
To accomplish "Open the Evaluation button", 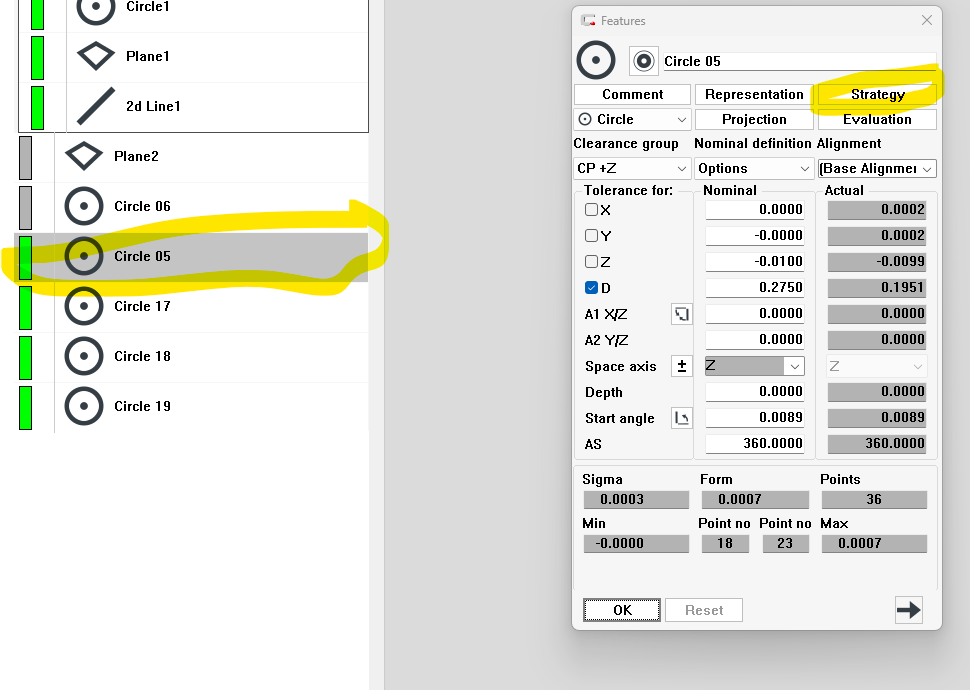I will pyautogui.click(x=877, y=119).
